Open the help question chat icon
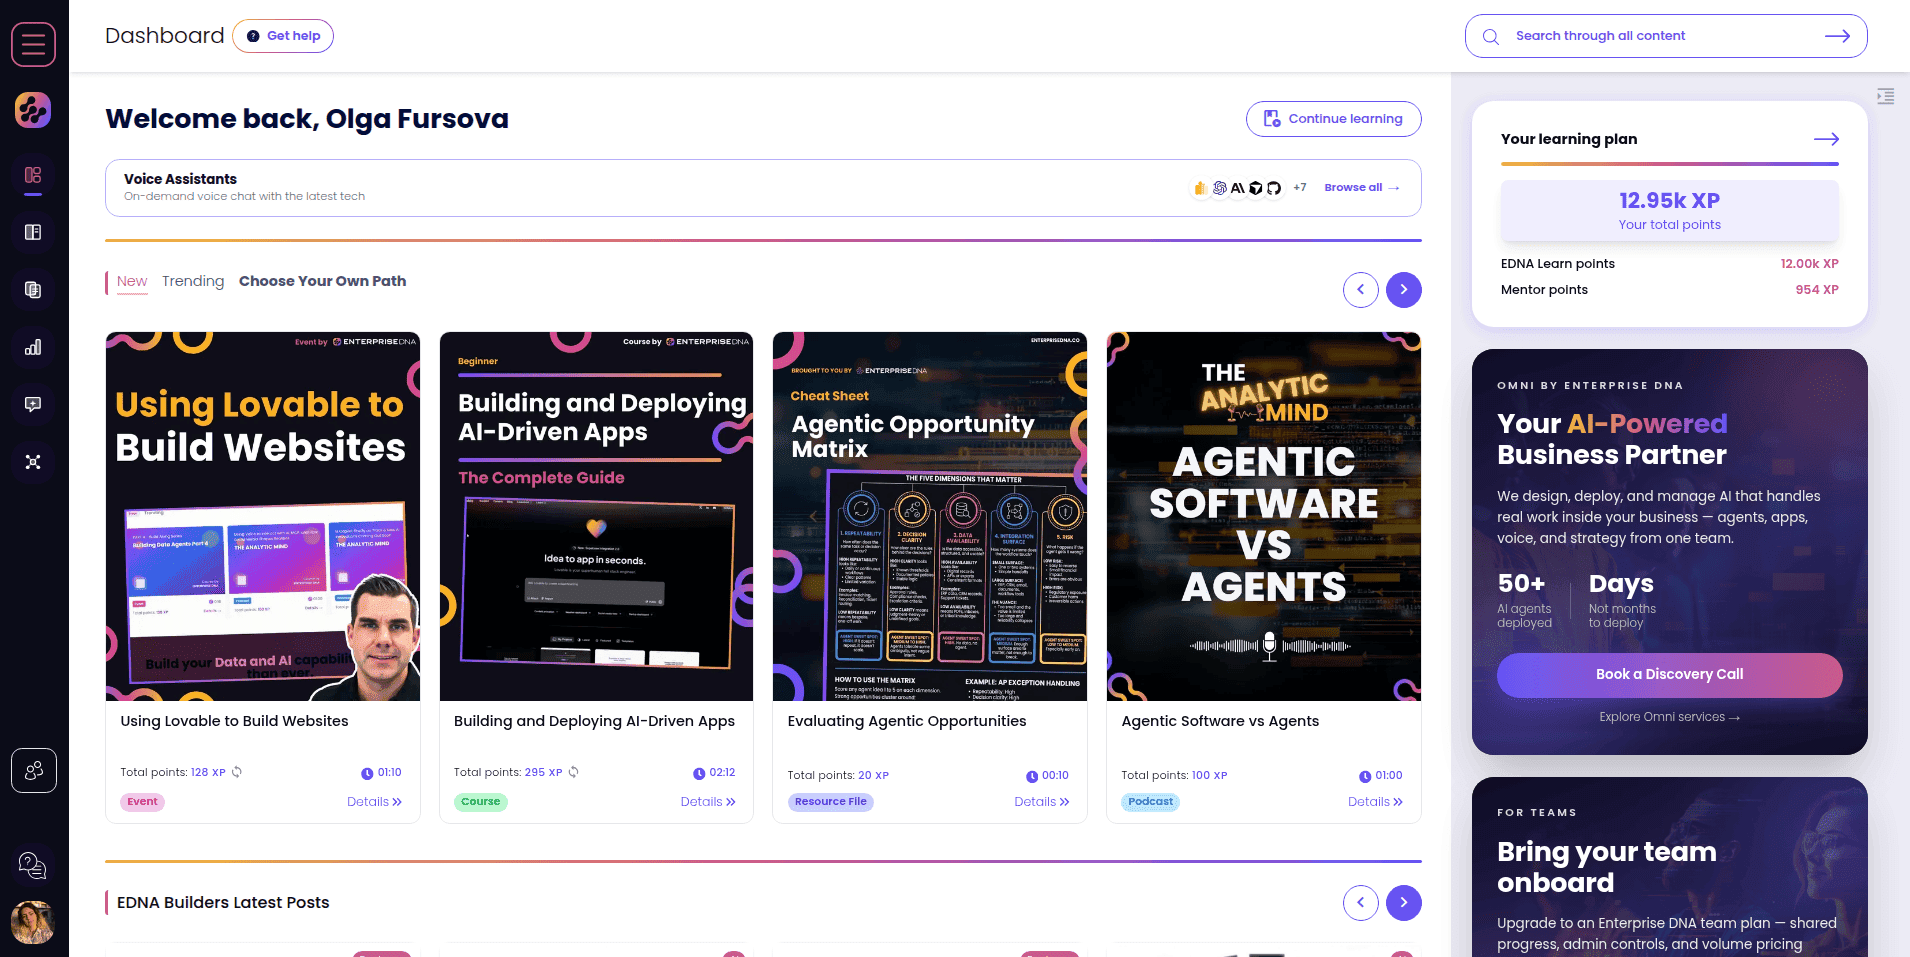The image size is (1910, 957). click(x=33, y=865)
